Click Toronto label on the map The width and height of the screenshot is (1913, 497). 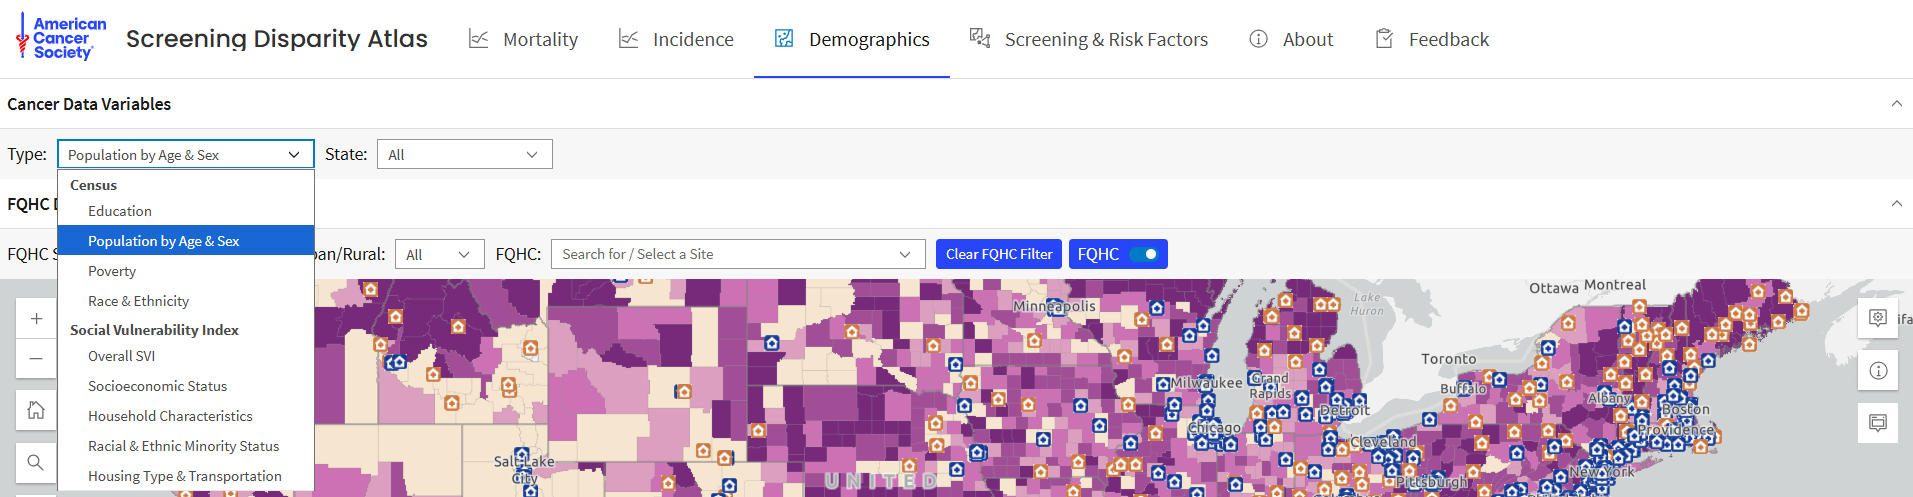coord(1449,358)
